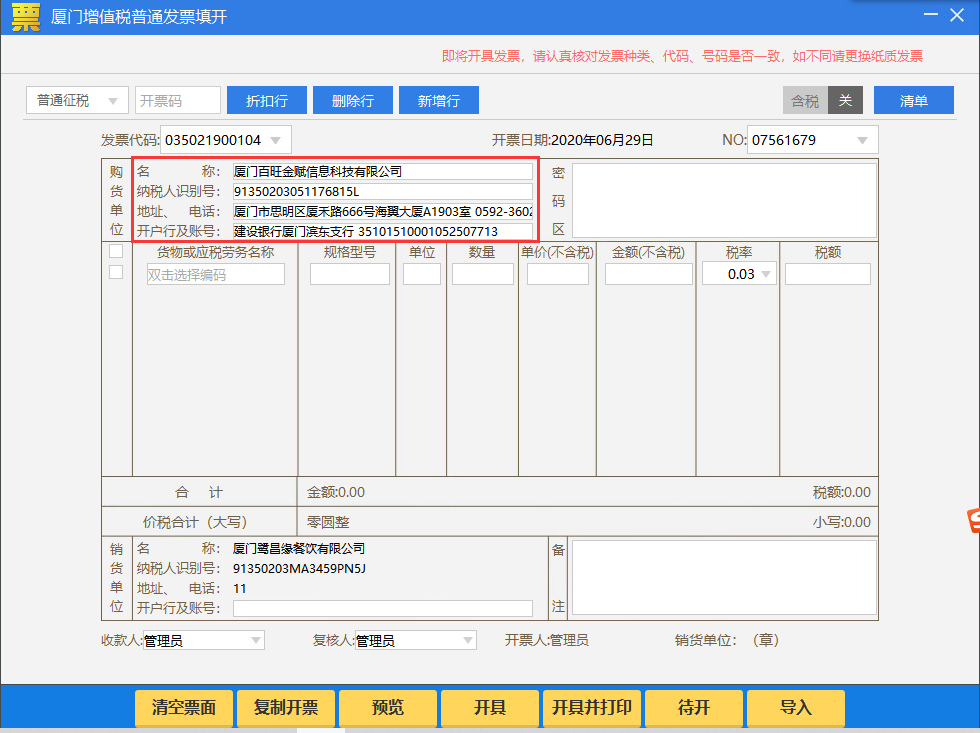This screenshot has width=980, height=733.
Task: Click seller name 厦门鹭昌缘餐饮有限公司
Action: coord(299,549)
